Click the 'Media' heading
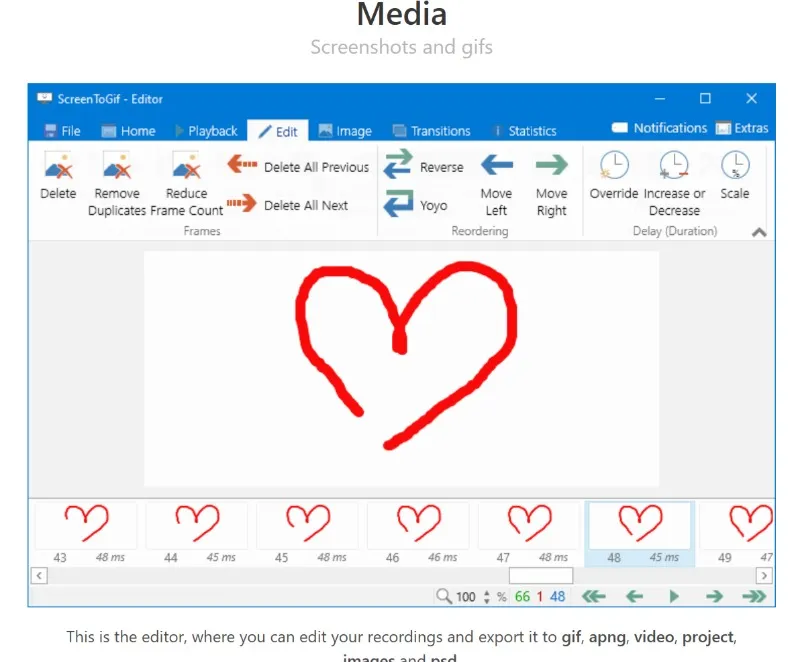 pyautogui.click(x=402, y=14)
